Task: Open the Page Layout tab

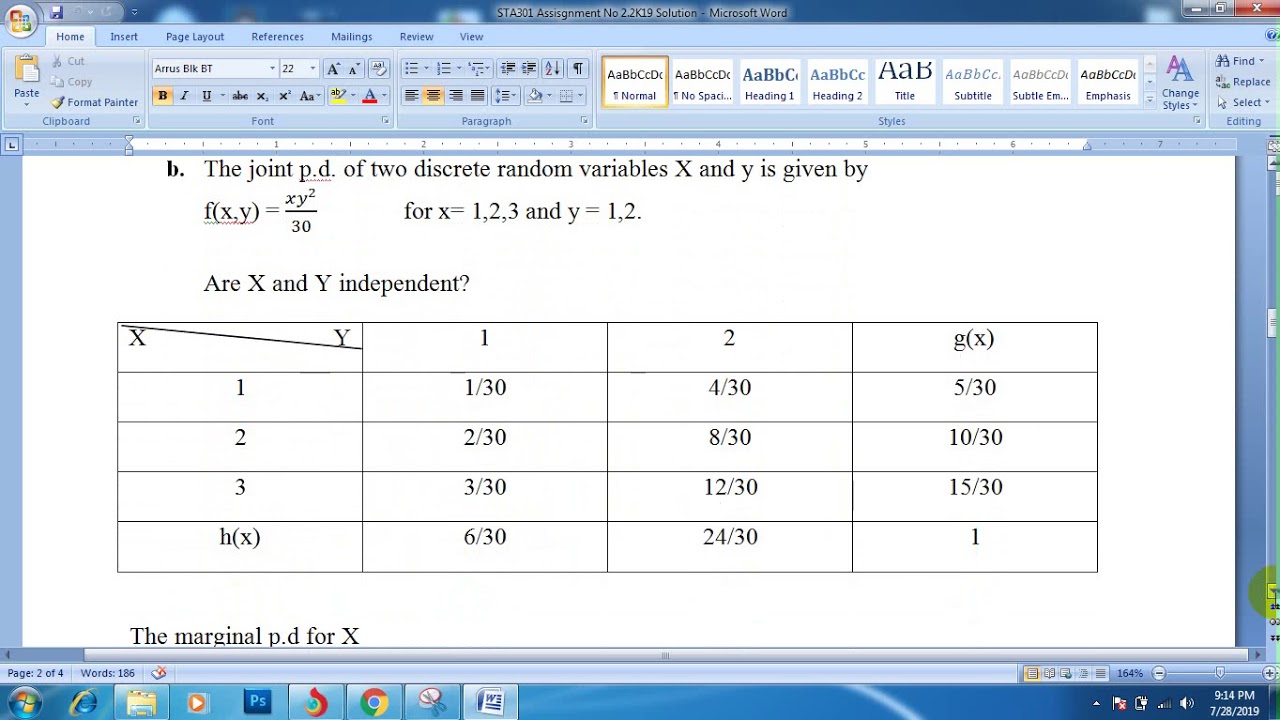Action: [x=195, y=37]
